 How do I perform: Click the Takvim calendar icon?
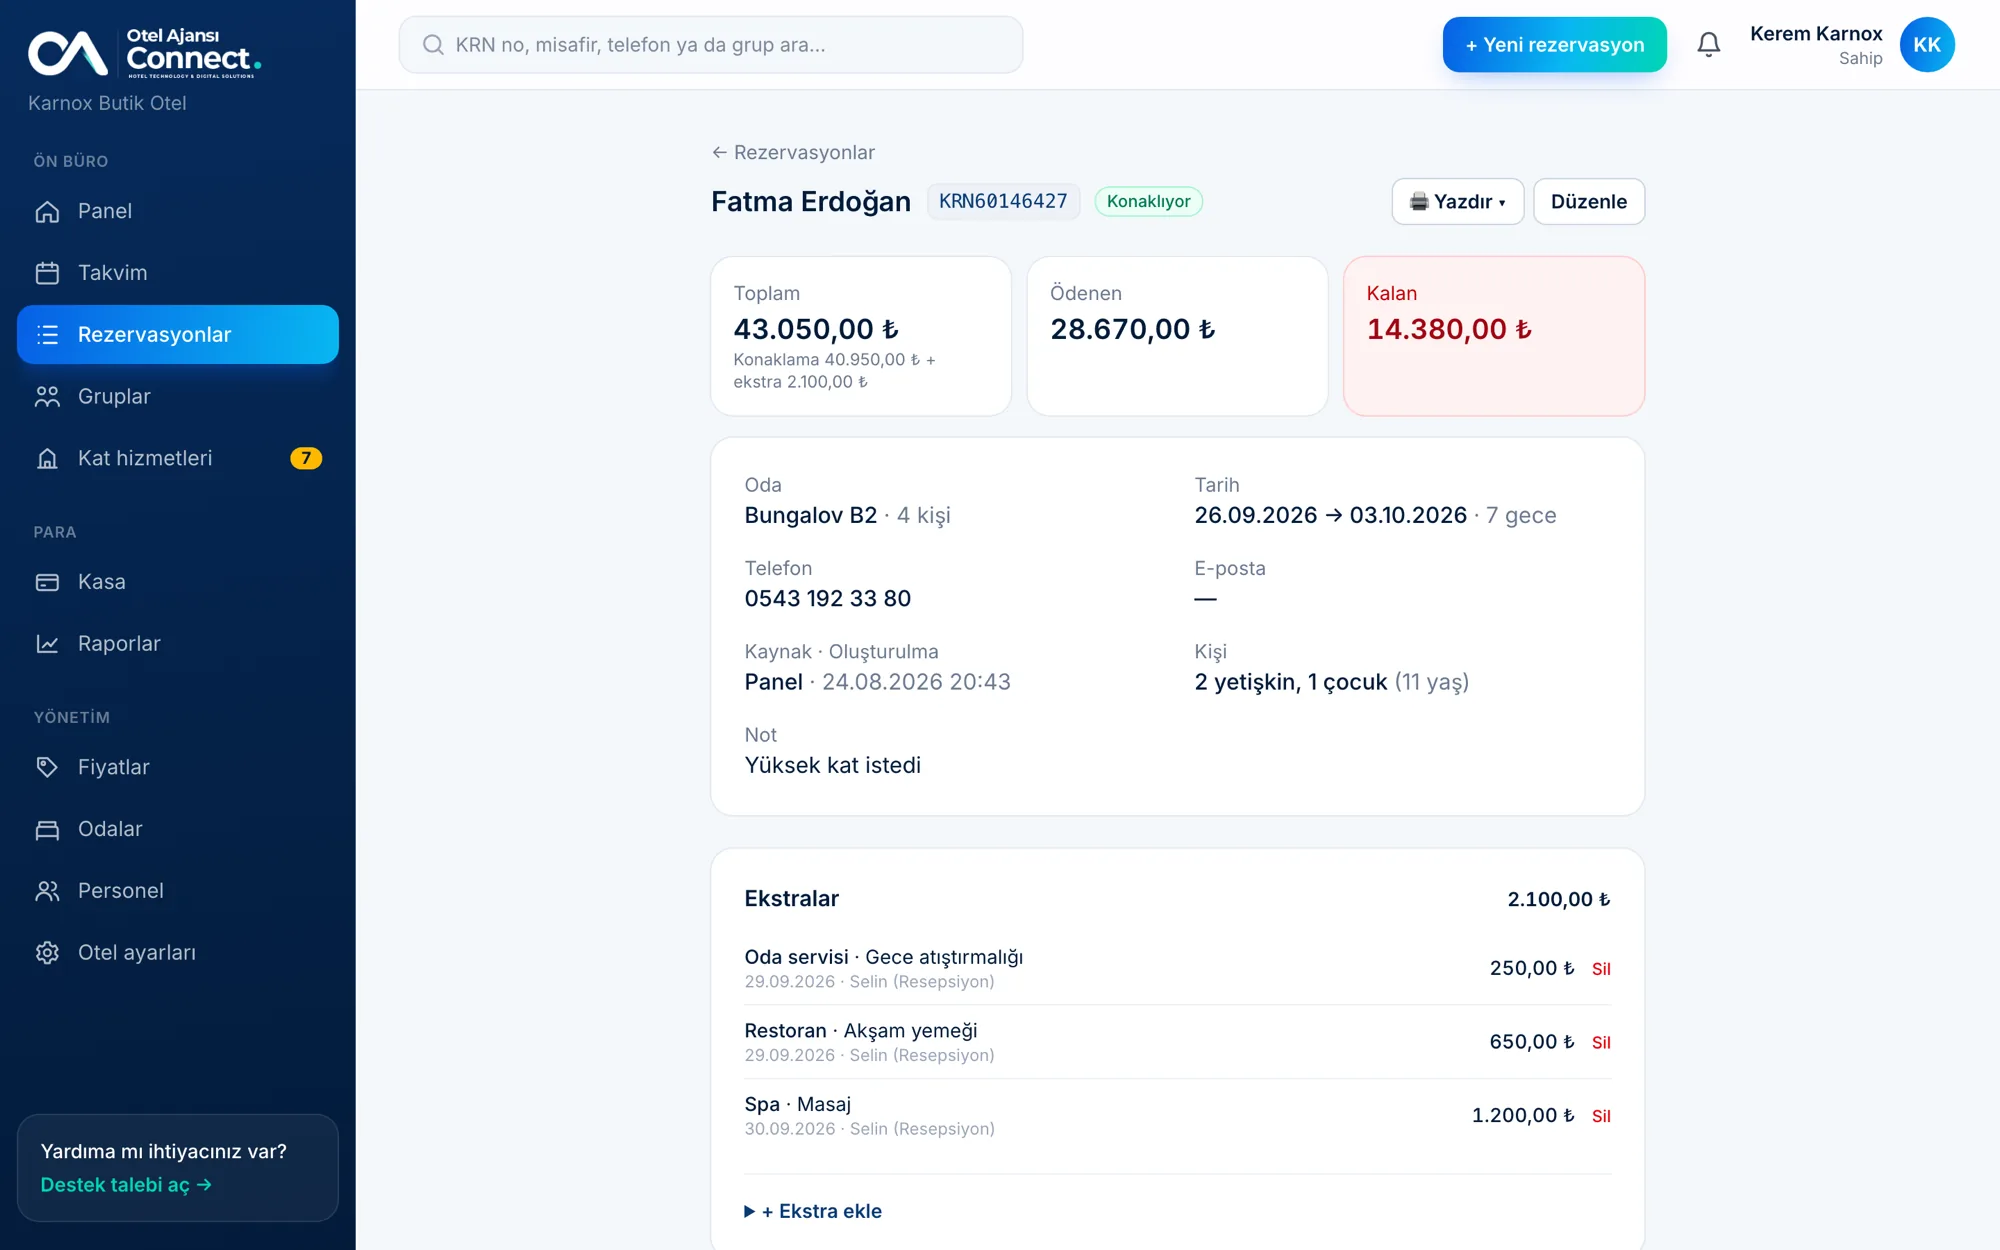47,273
